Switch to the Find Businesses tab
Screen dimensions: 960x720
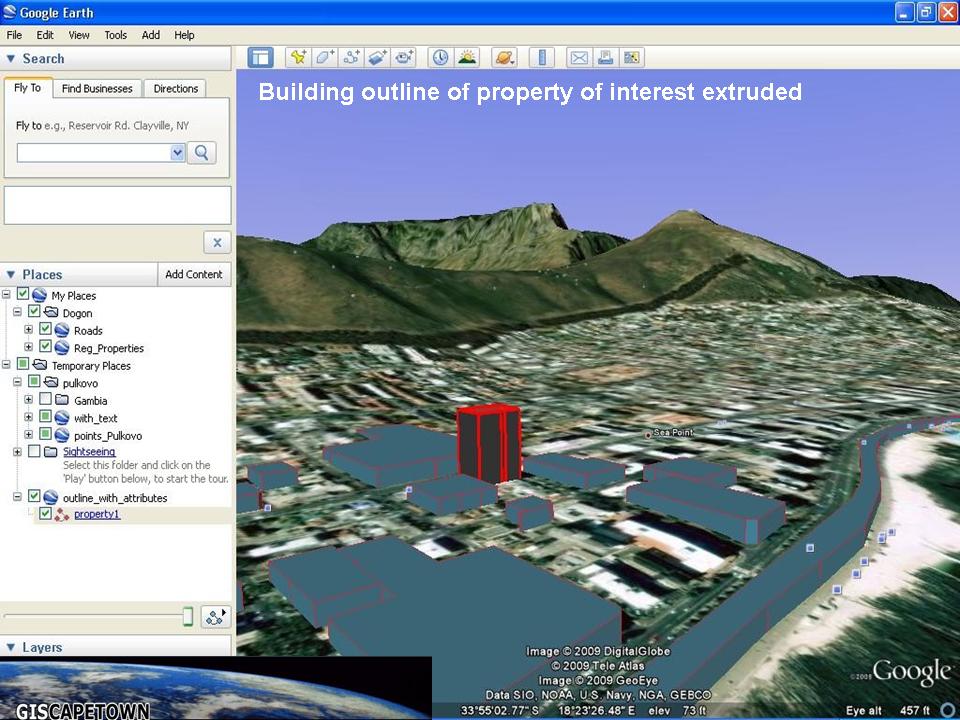(97, 88)
